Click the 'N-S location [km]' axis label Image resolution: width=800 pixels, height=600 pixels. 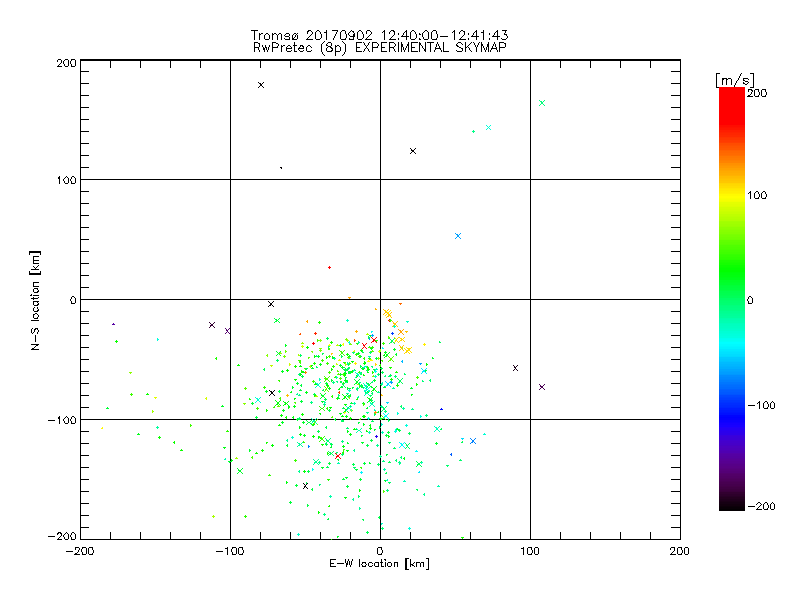point(35,300)
